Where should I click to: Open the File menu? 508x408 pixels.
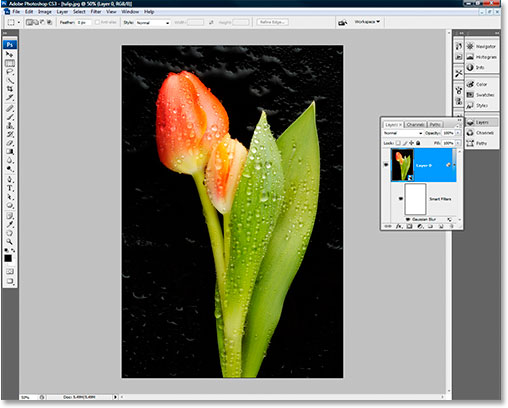(x=16, y=12)
